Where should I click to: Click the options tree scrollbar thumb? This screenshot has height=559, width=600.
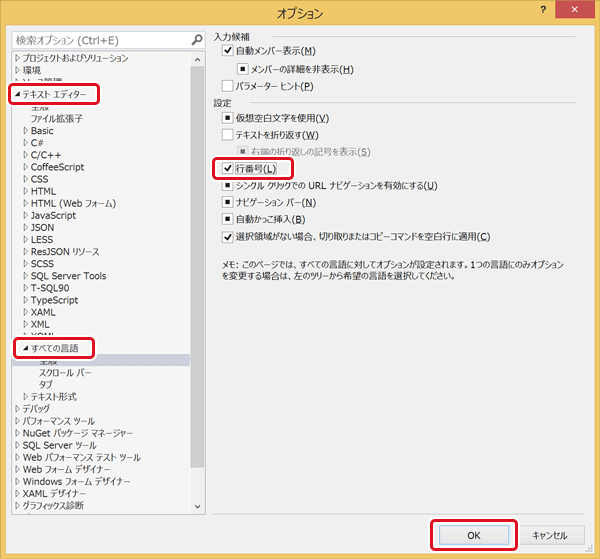click(x=197, y=267)
